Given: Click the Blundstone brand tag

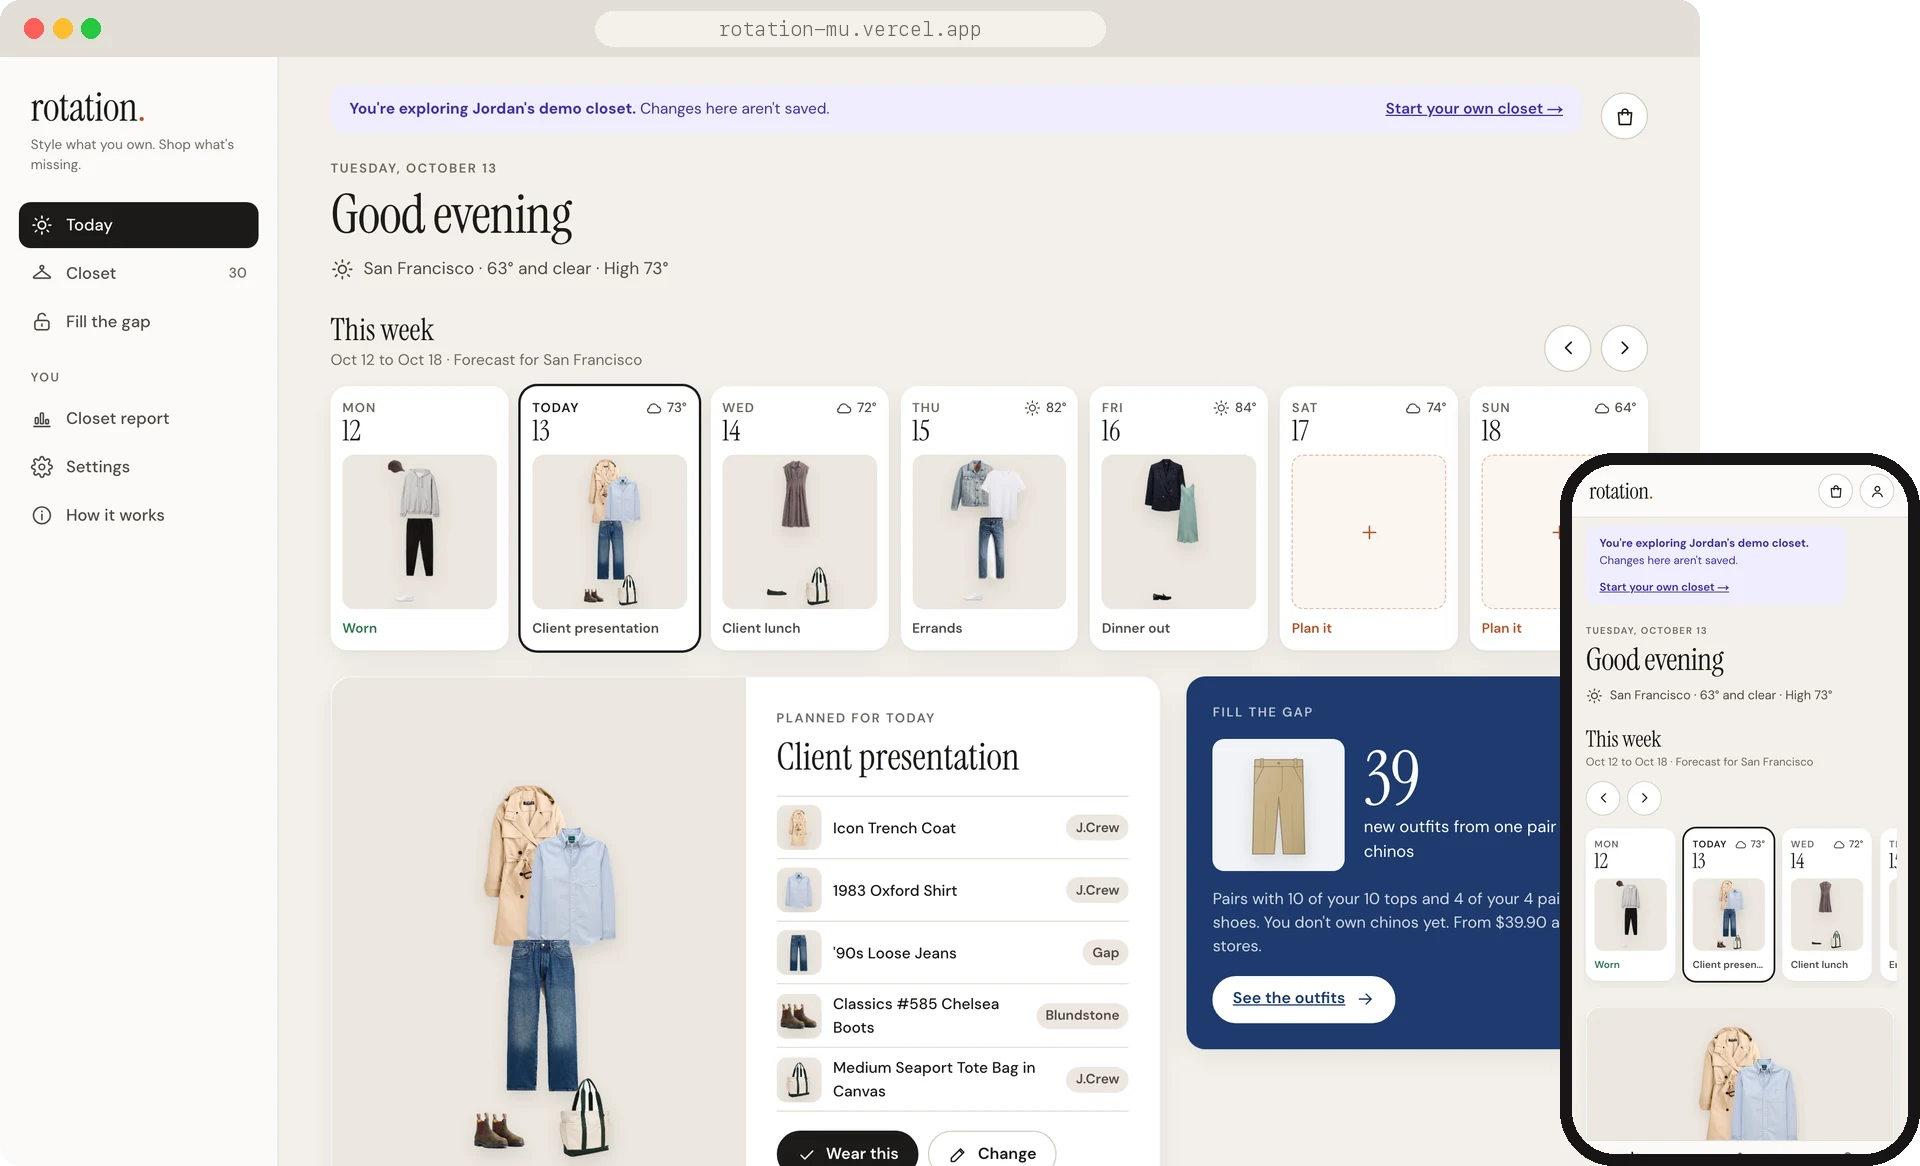Looking at the screenshot, I should tap(1082, 1015).
